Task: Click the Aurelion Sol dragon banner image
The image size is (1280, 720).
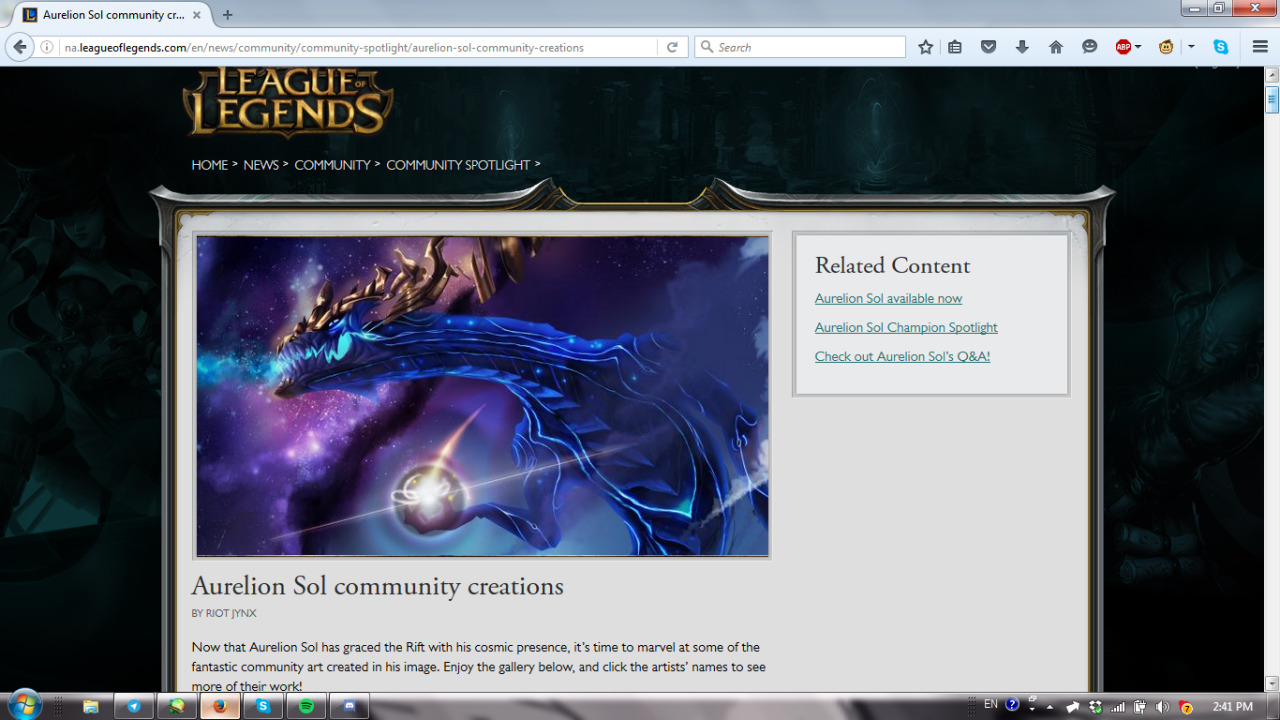Action: [x=482, y=395]
